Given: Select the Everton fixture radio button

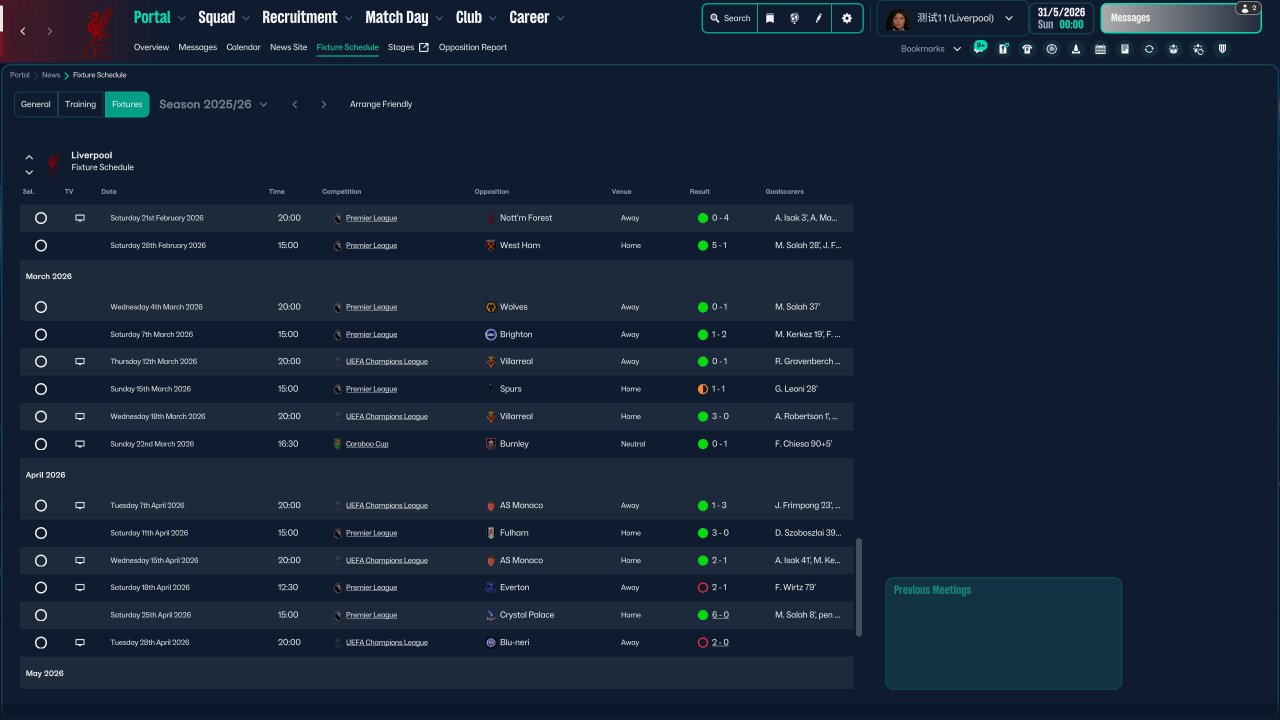Looking at the screenshot, I should [x=41, y=588].
